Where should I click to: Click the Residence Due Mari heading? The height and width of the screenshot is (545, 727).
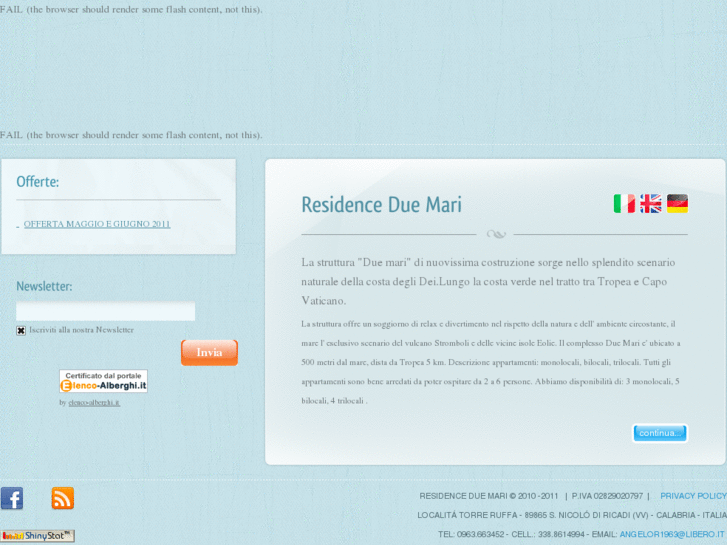[382, 205]
